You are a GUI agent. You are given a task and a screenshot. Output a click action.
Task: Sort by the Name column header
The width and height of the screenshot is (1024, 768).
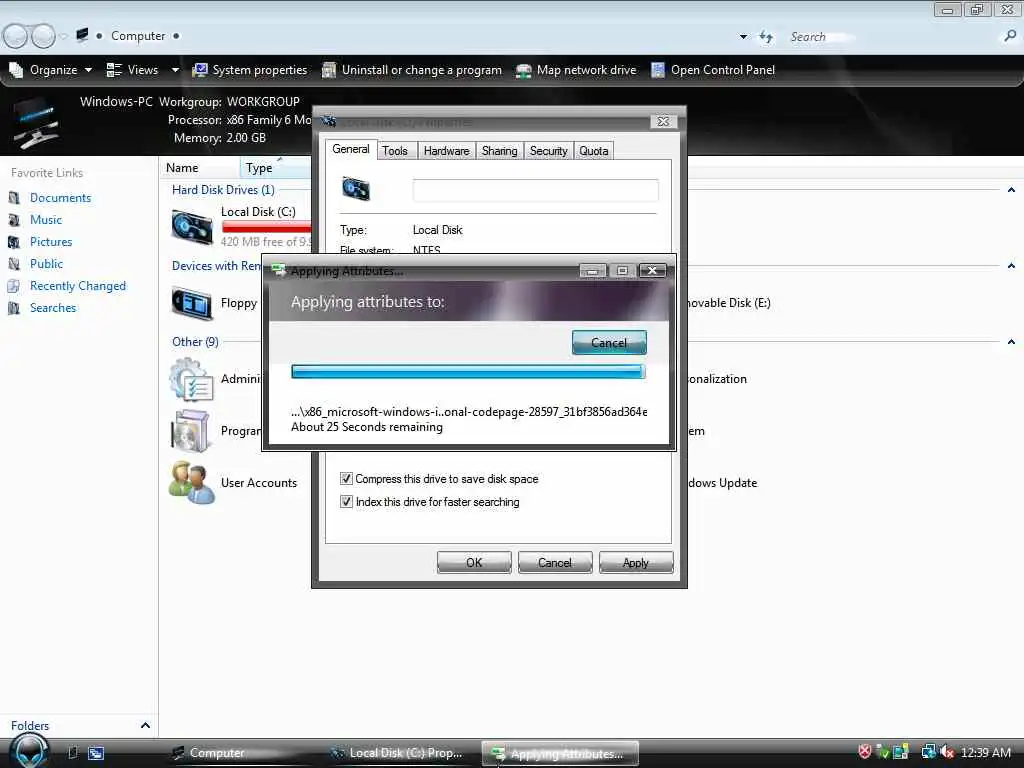[x=199, y=168]
